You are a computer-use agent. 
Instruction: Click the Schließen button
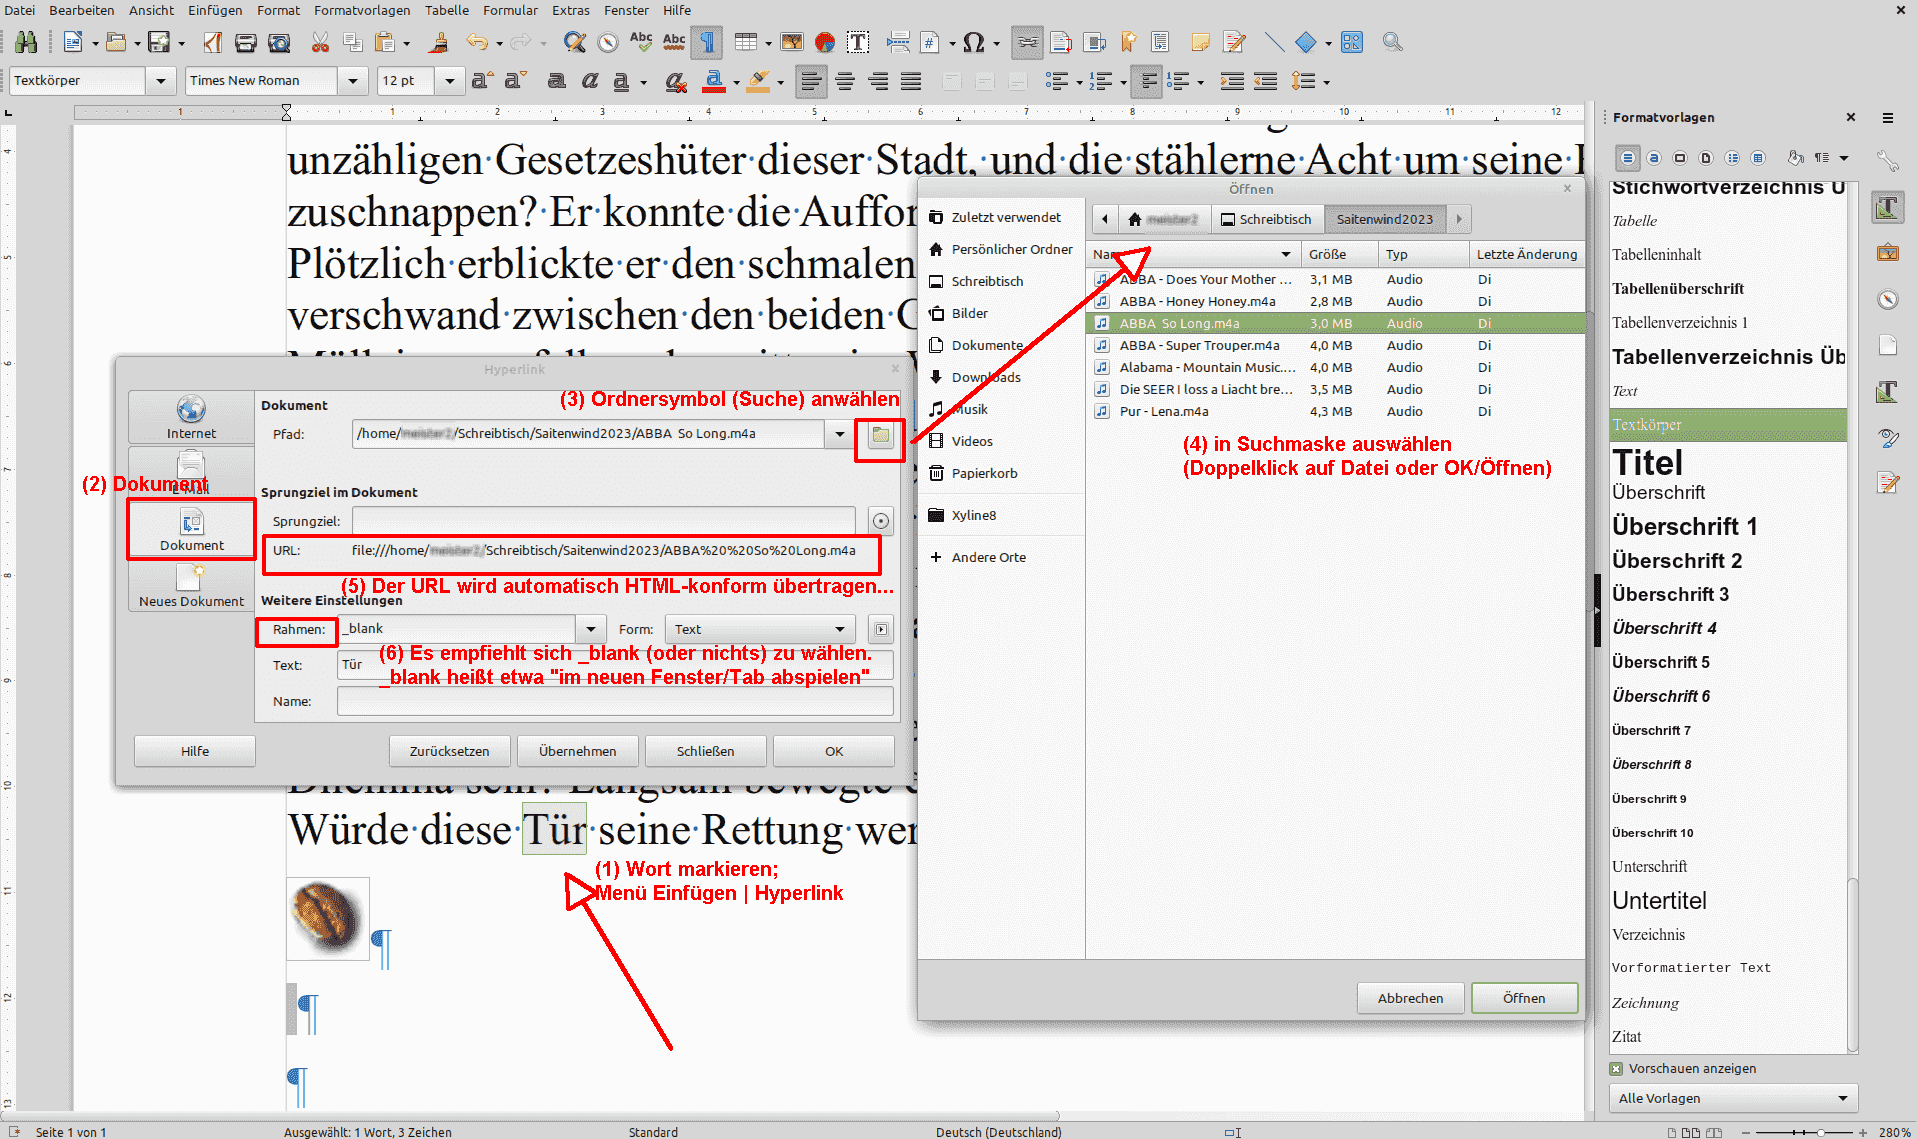pos(705,751)
